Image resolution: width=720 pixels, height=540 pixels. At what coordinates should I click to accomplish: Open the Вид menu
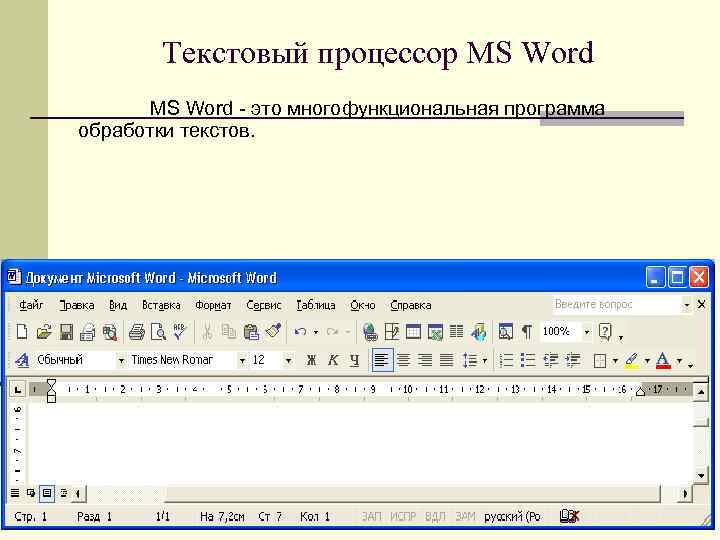118,305
